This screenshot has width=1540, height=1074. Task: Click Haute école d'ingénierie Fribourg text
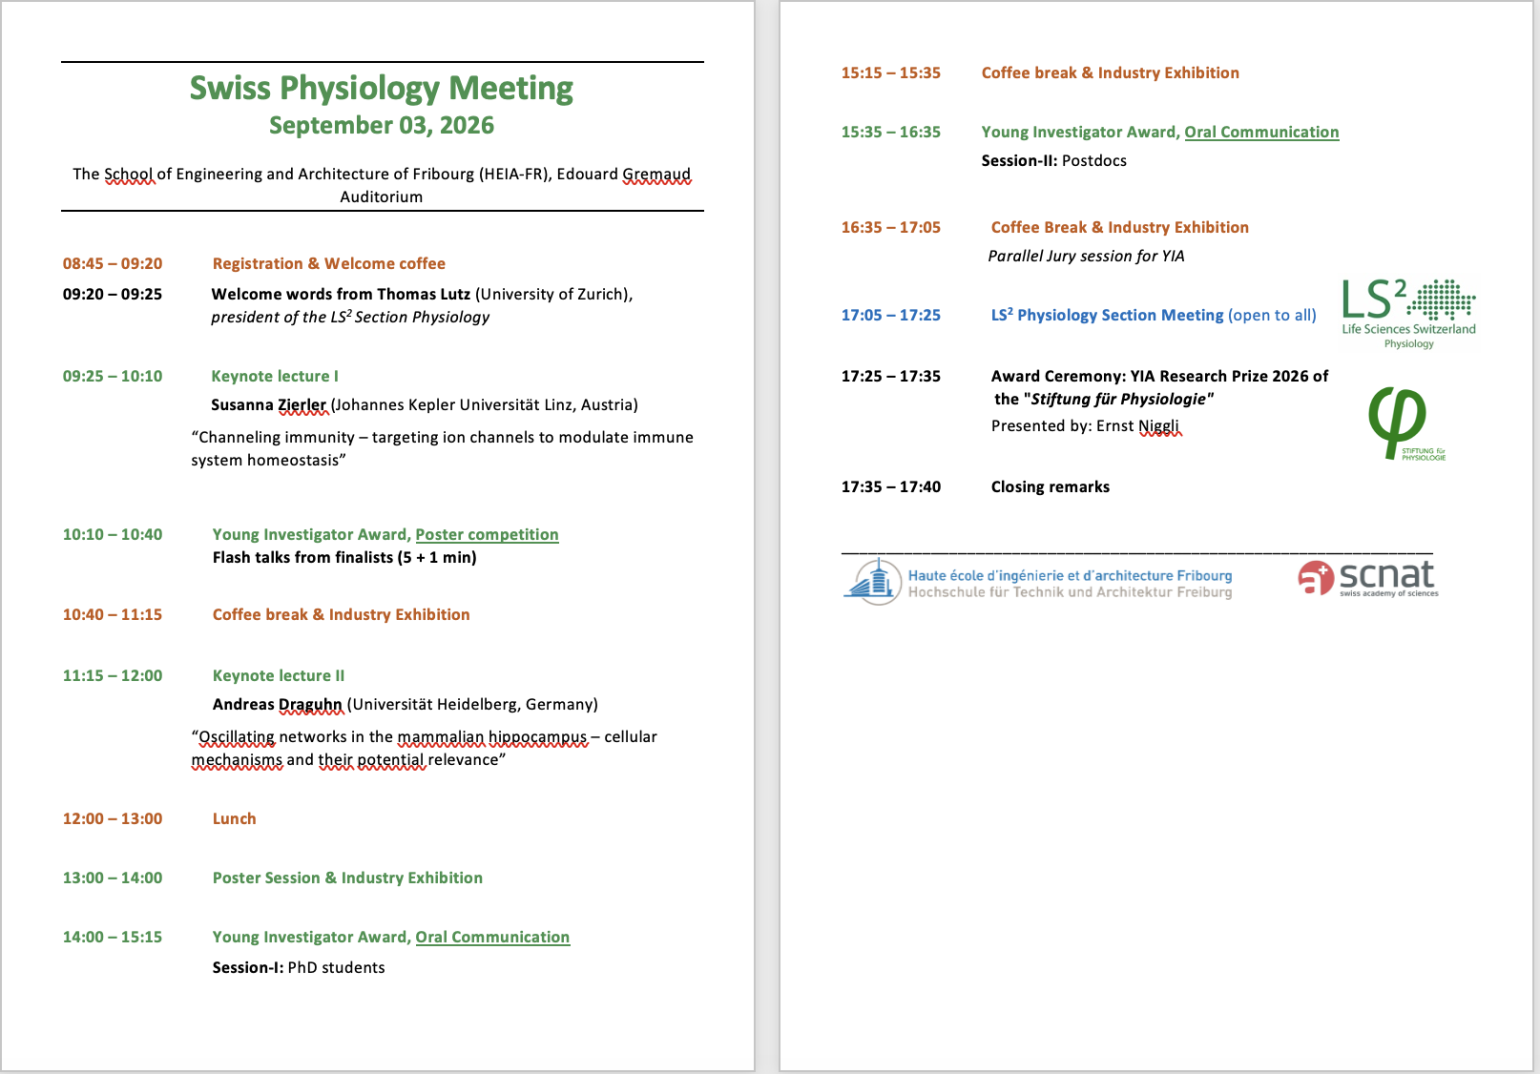click(x=1069, y=576)
